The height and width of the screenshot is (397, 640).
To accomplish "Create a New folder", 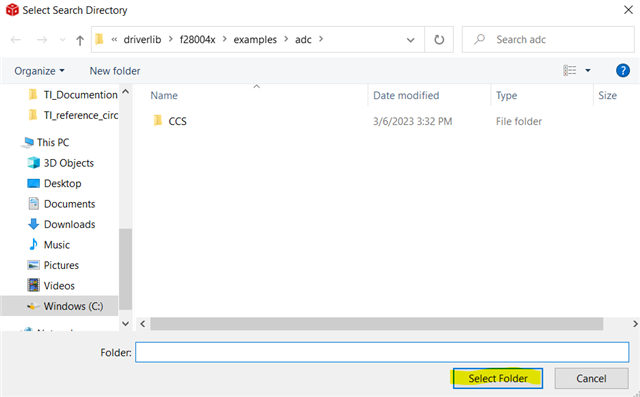I will (x=115, y=71).
